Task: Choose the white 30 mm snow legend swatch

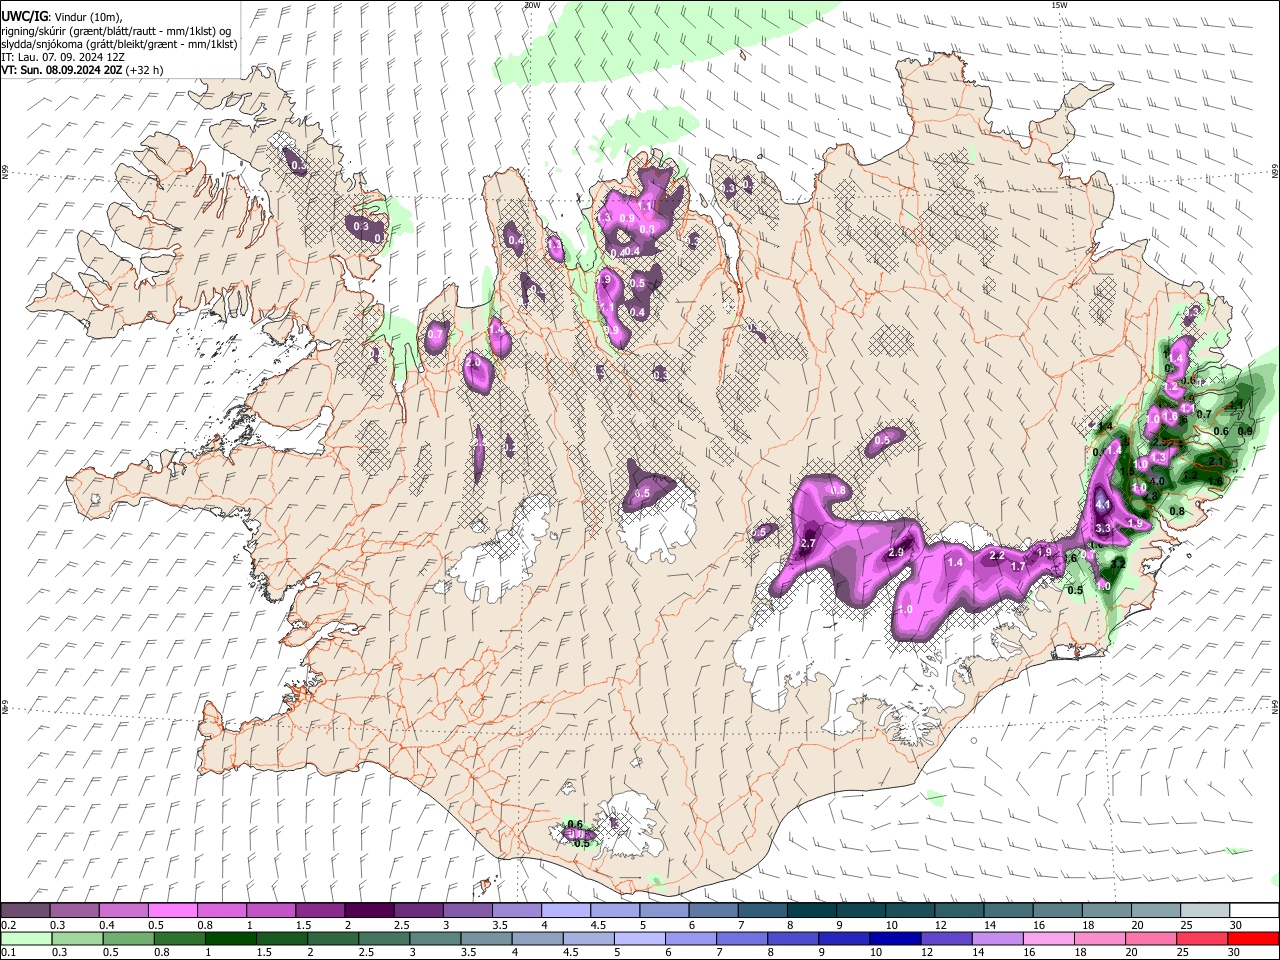Action: pyautogui.click(x=1255, y=911)
